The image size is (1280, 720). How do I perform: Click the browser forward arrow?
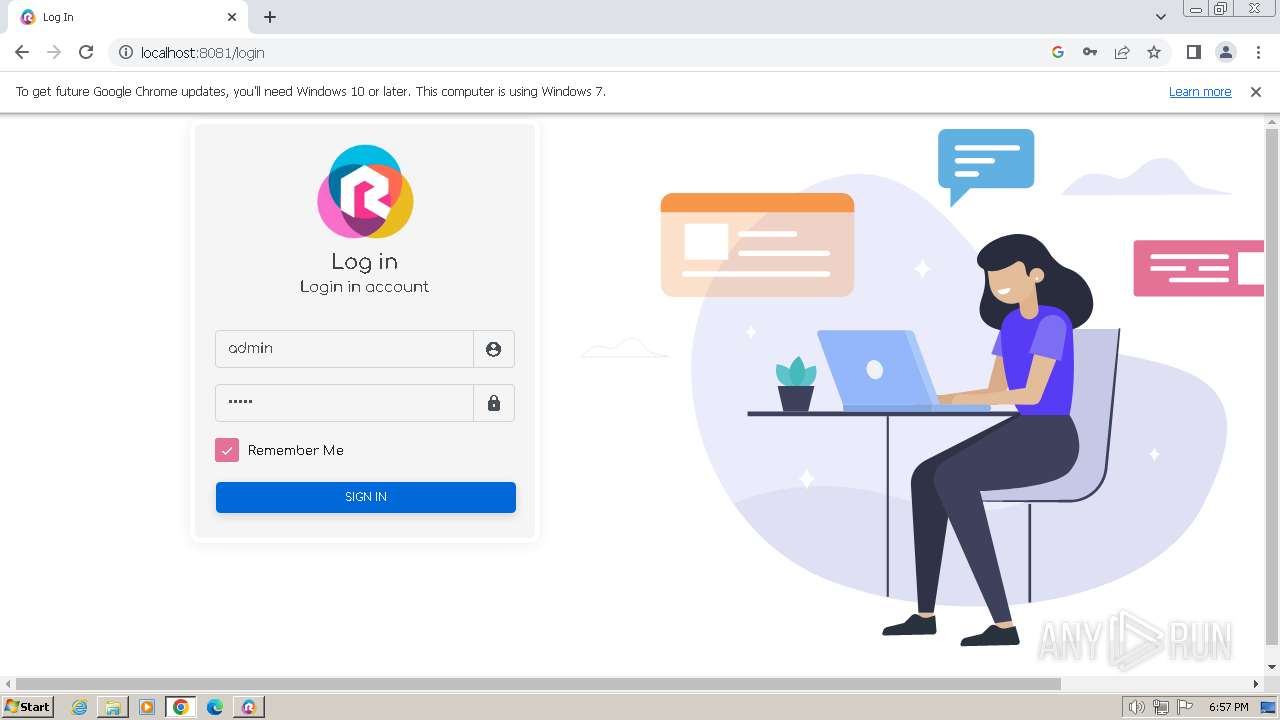click(54, 52)
